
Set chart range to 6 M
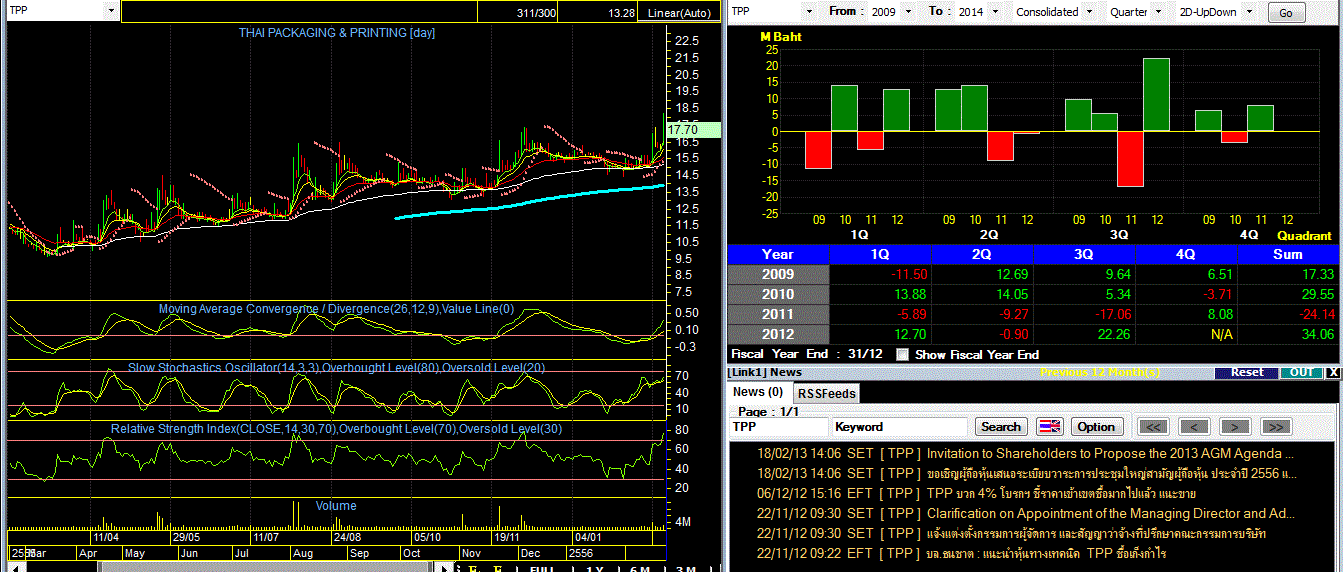click(x=639, y=569)
